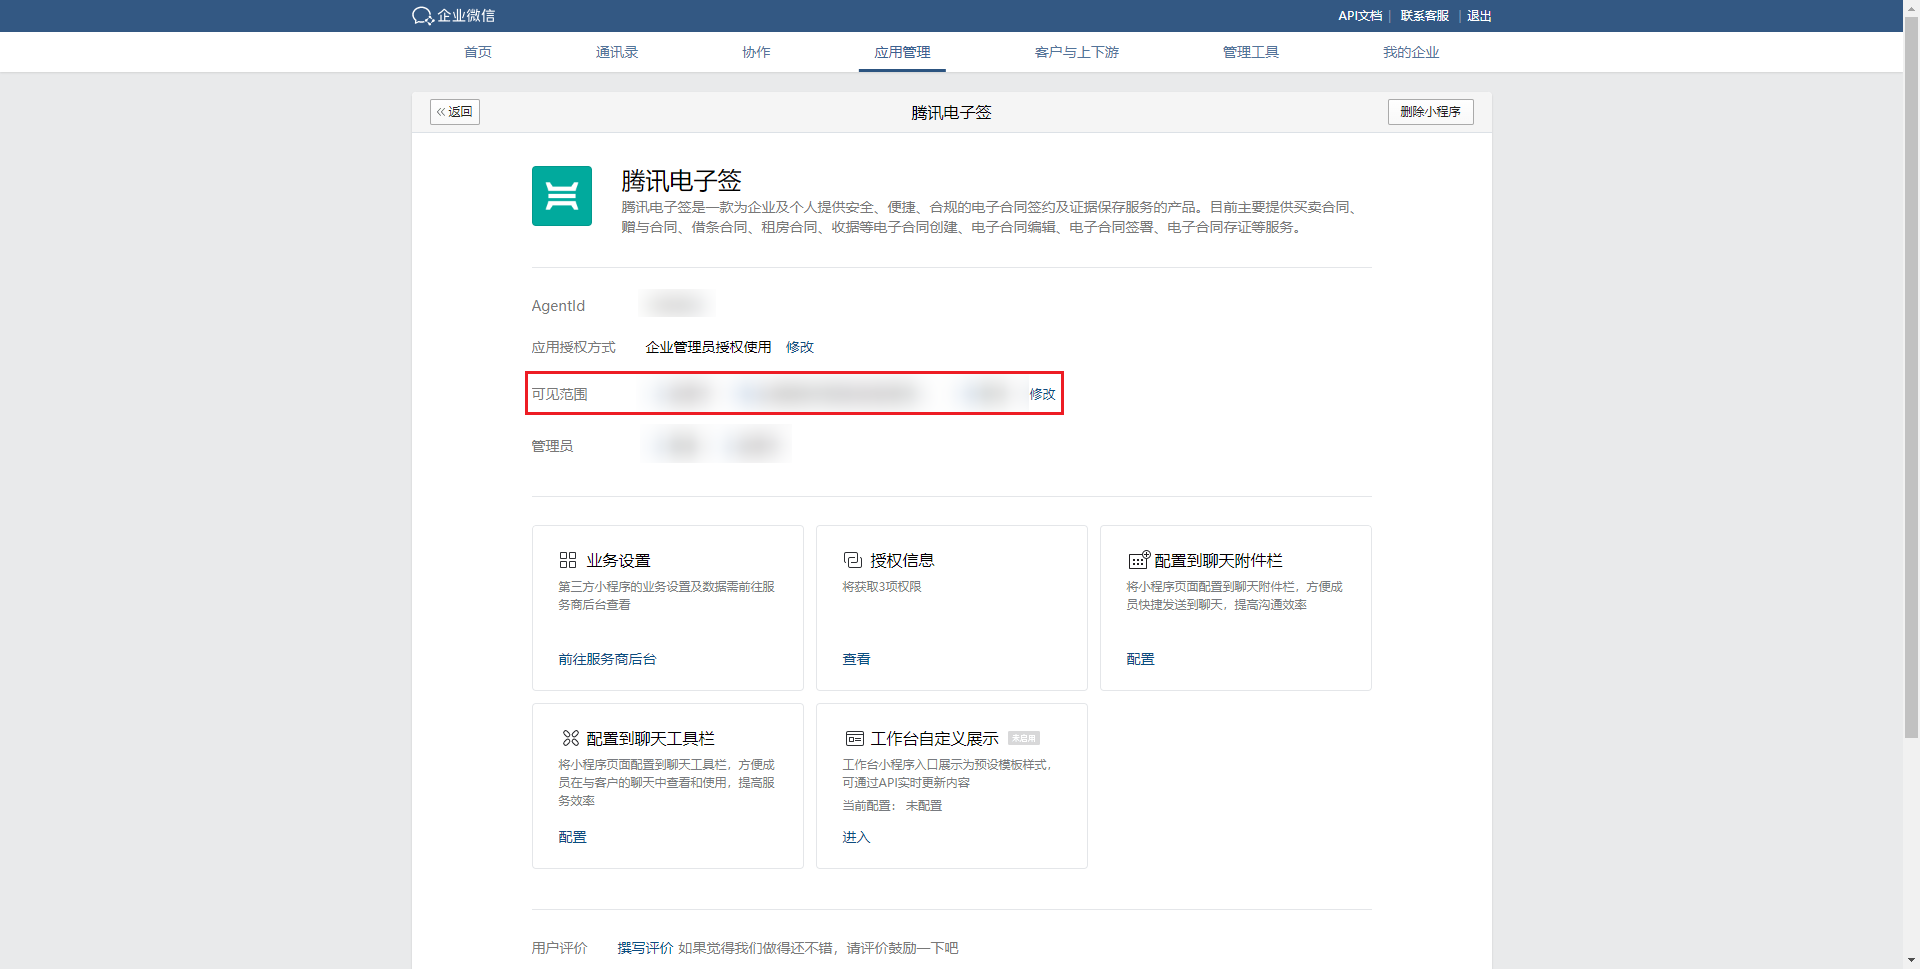Click the 腾讯电子签 green app icon

pyautogui.click(x=562, y=196)
